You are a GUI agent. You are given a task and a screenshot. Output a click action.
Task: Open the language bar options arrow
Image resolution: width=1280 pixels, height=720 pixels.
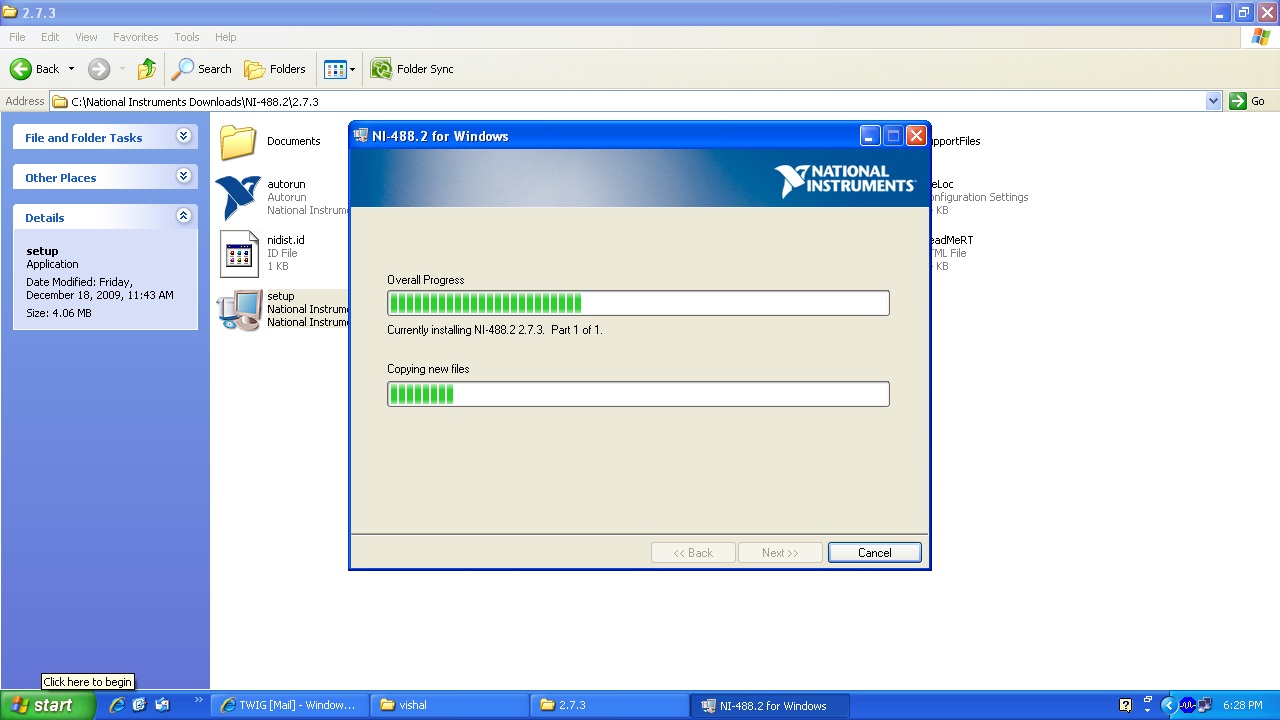[x=1147, y=709]
